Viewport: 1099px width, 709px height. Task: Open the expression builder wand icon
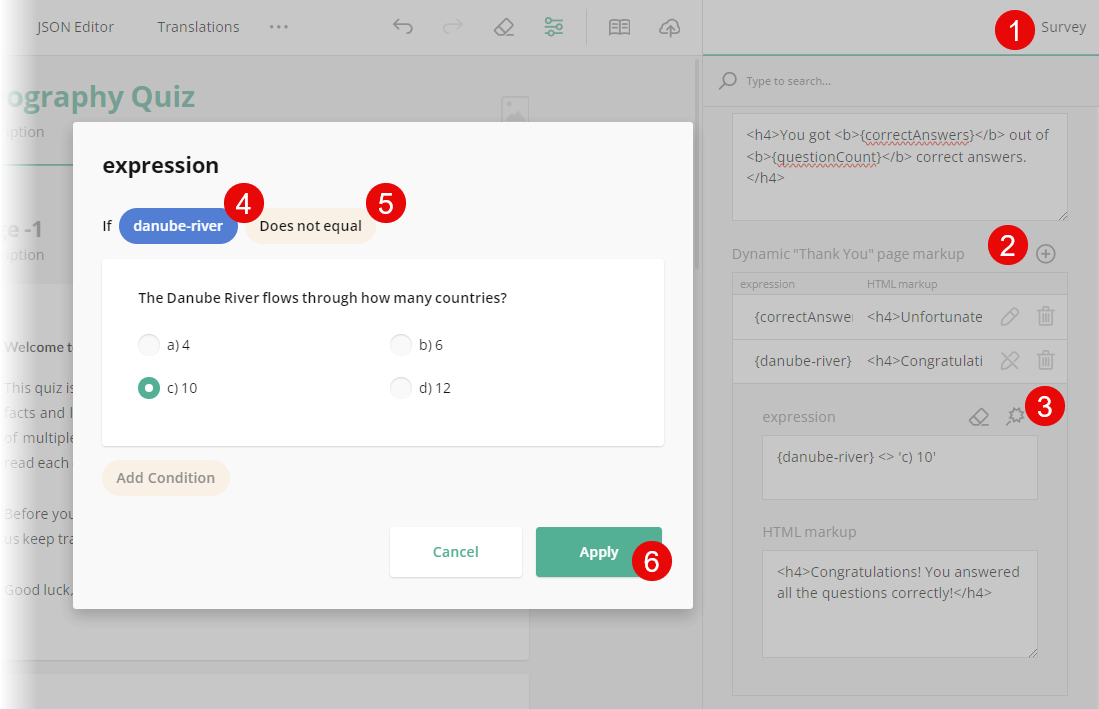coord(1013,416)
